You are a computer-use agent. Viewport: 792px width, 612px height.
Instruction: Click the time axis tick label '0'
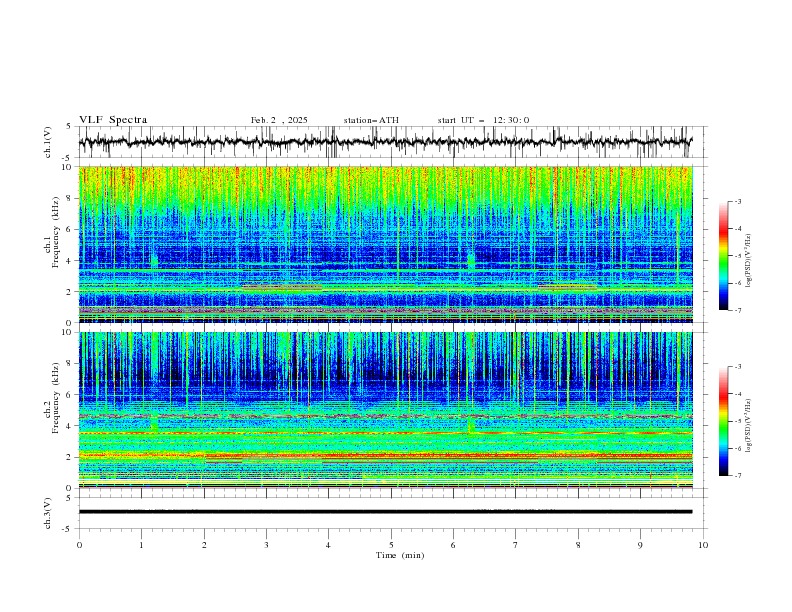[79, 545]
